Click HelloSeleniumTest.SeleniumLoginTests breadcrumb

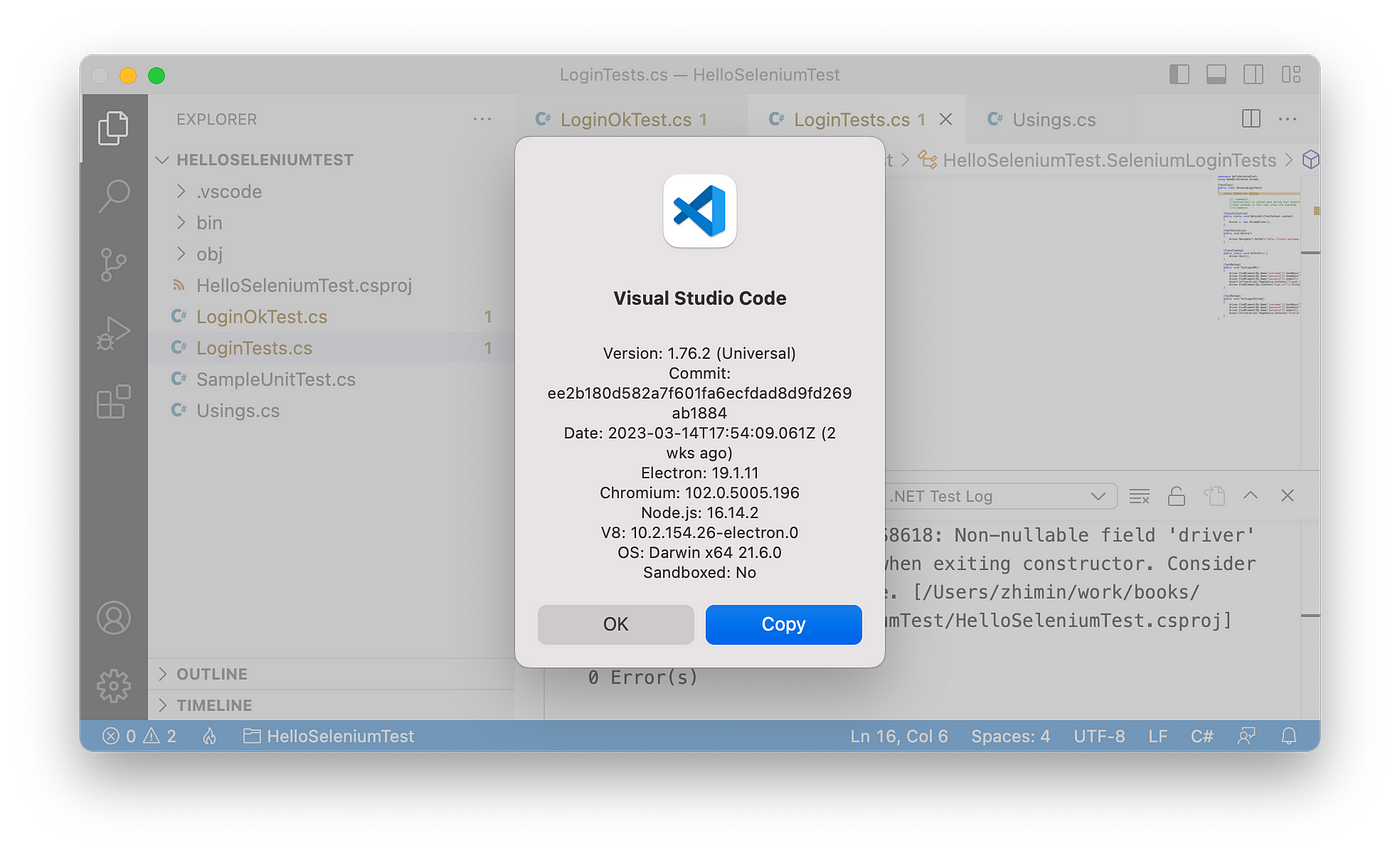click(1097, 160)
